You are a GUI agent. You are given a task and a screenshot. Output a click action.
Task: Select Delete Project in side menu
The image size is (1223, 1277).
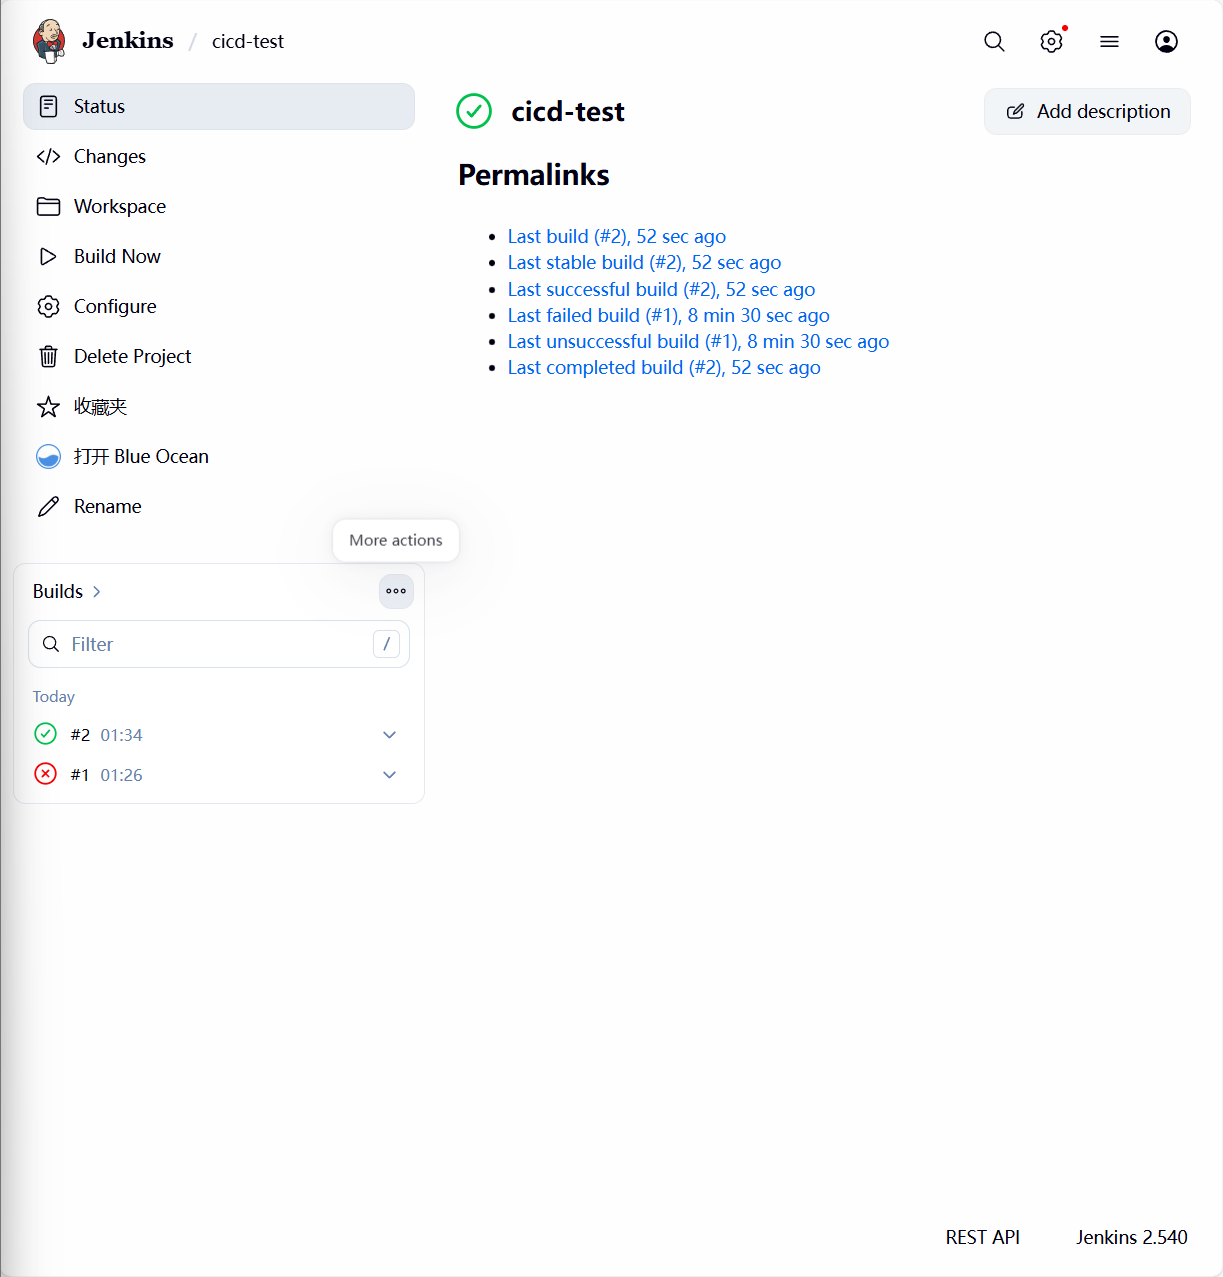[219, 356]
